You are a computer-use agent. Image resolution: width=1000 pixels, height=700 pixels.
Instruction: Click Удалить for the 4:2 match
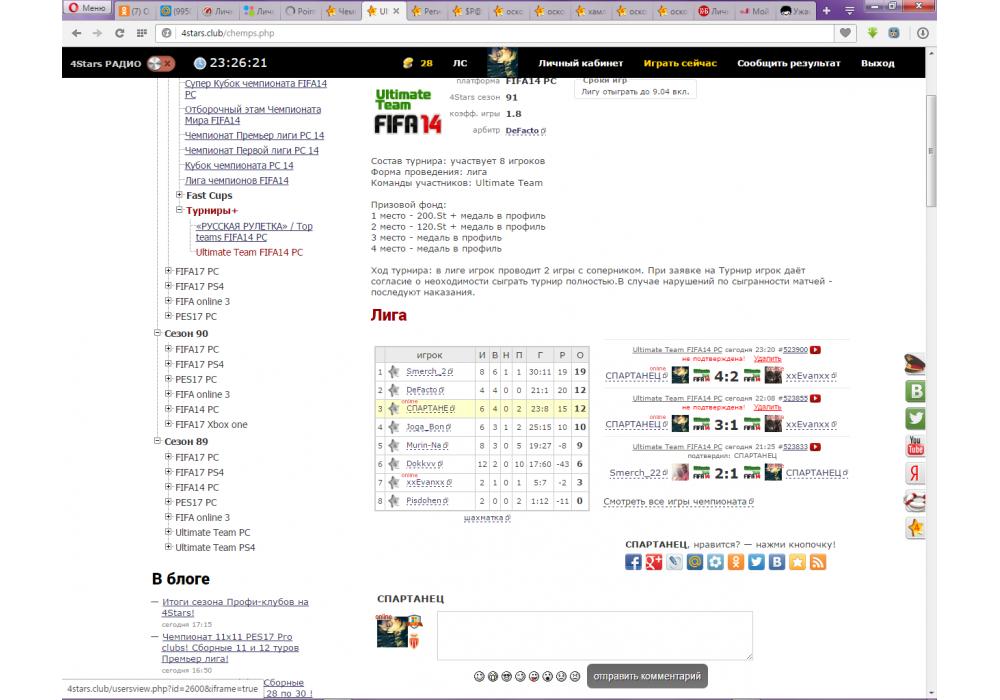point(767,358)
